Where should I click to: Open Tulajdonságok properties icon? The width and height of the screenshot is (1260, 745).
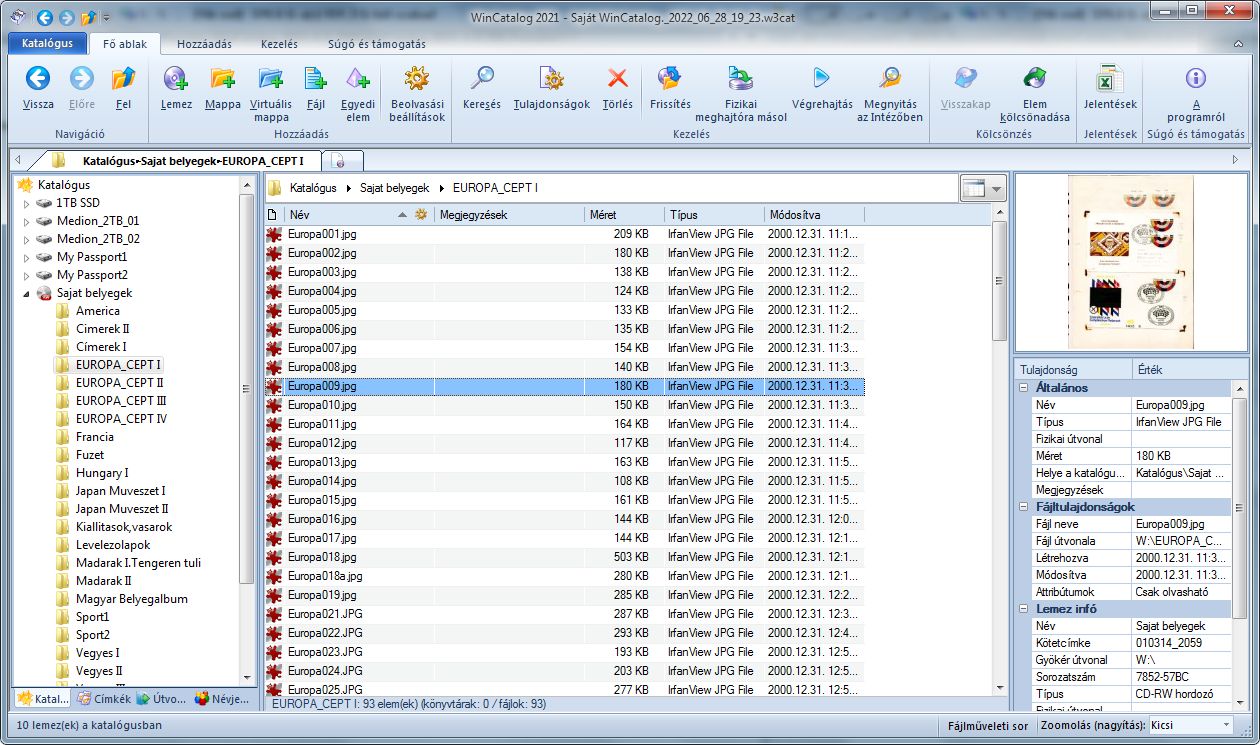click(x=552, y=80)
